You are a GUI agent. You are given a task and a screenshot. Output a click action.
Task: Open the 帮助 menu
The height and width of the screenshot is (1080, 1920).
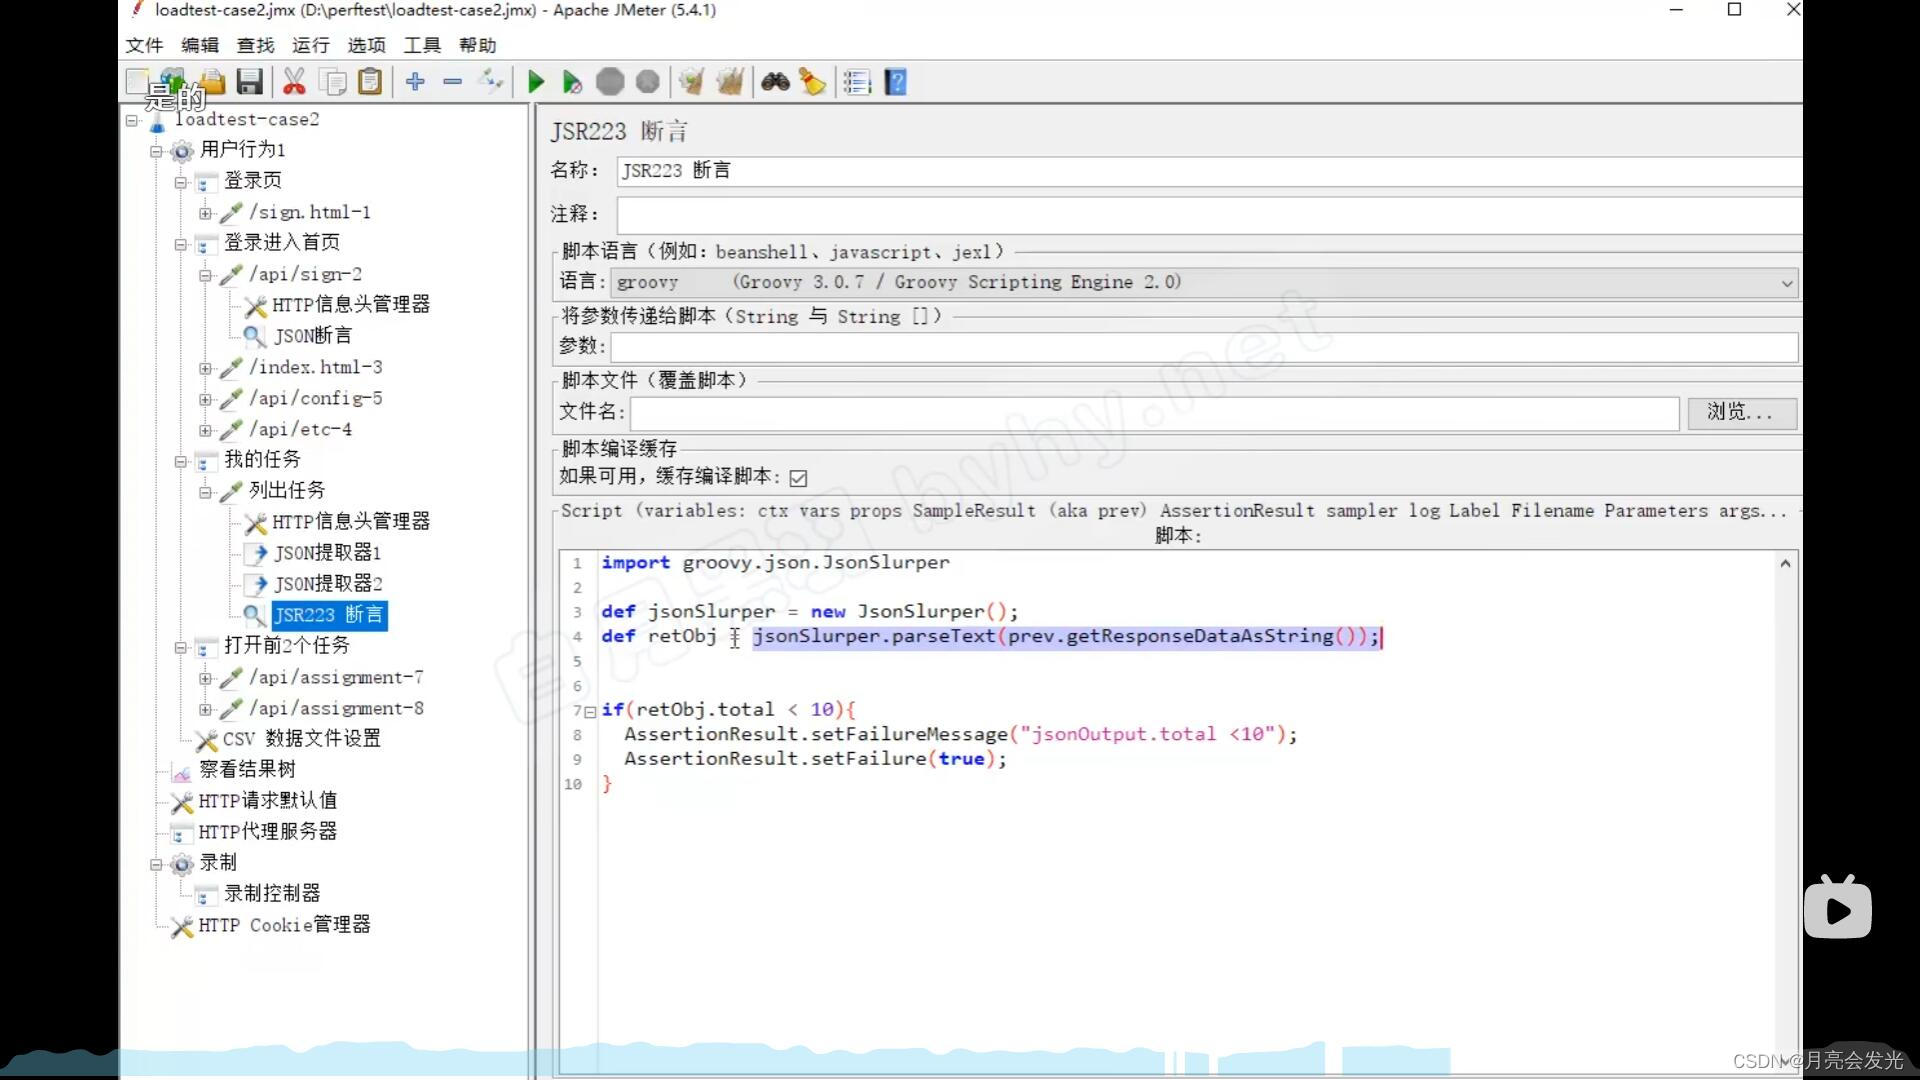tap(478, 45)
